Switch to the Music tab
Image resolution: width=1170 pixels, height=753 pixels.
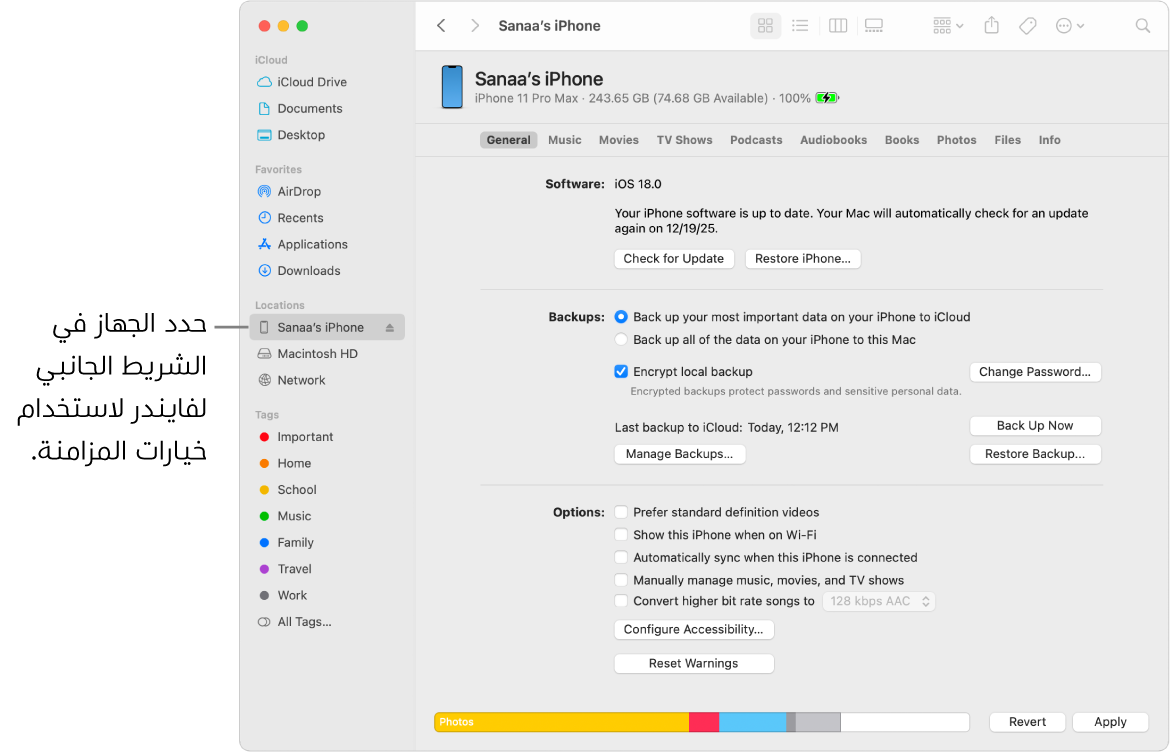point(564,140)
